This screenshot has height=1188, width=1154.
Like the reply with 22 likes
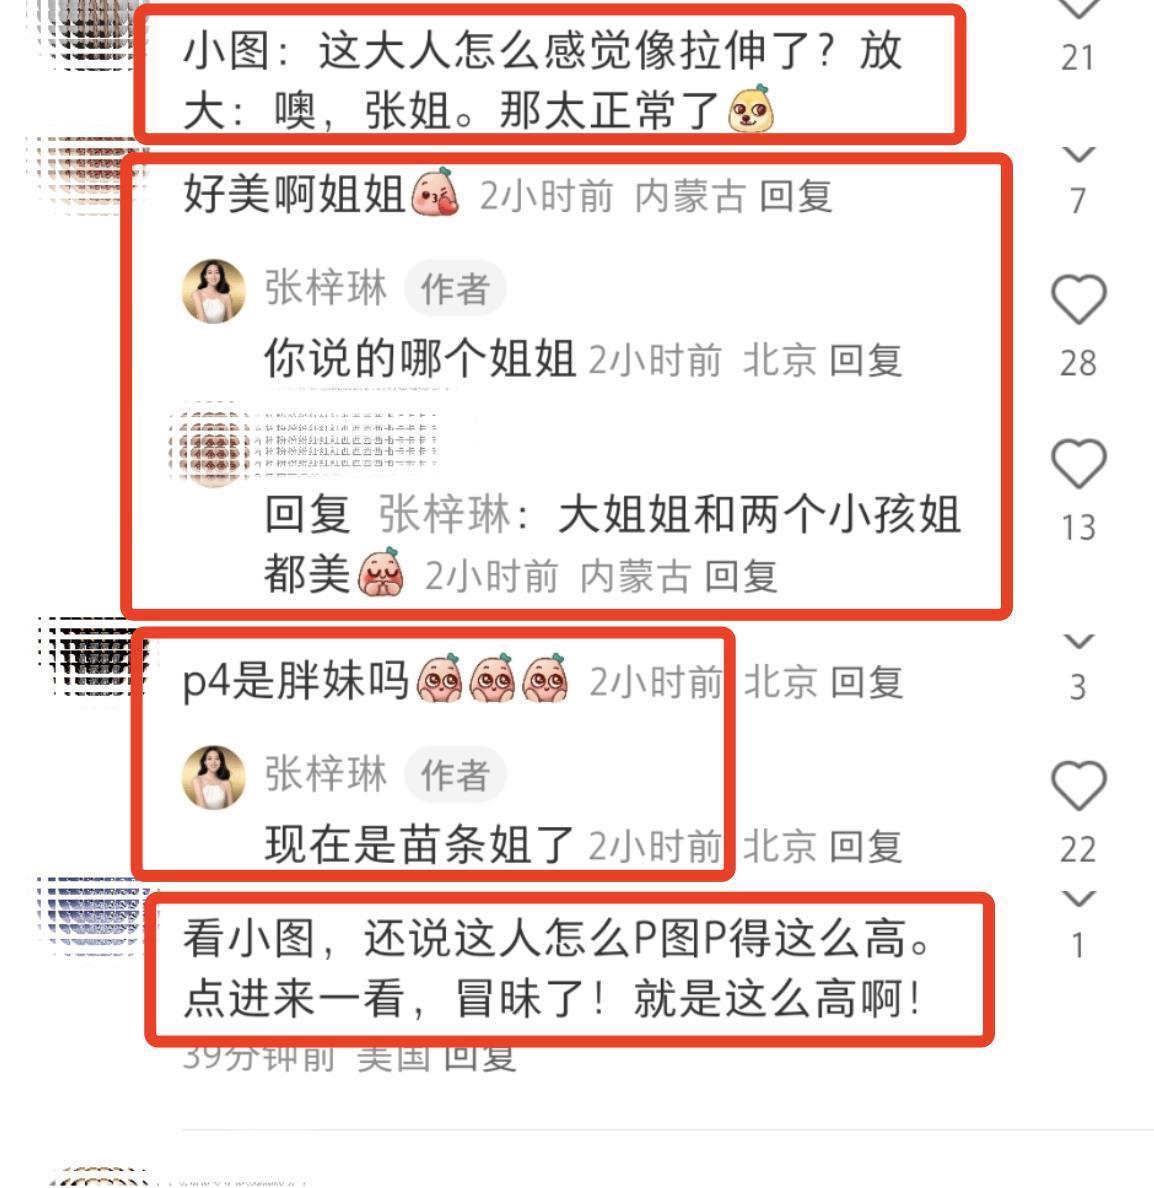(x=1079, y=785)
